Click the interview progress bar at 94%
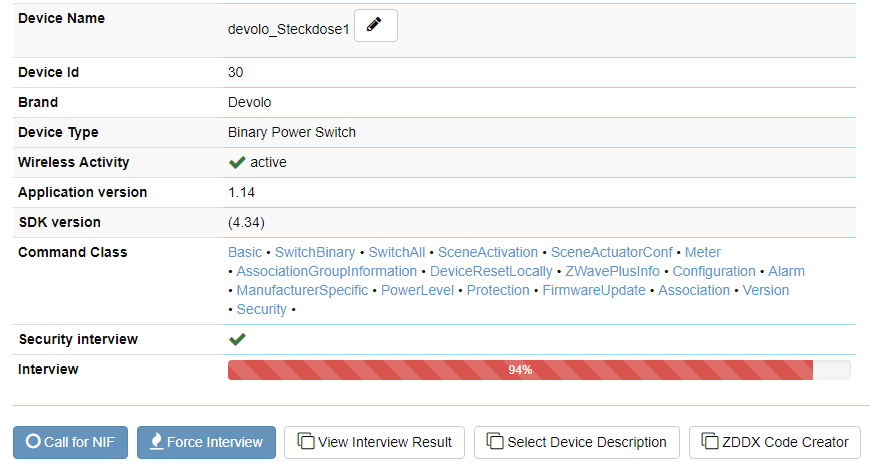Viewport: 870px width, 476px height. [520, 370]
